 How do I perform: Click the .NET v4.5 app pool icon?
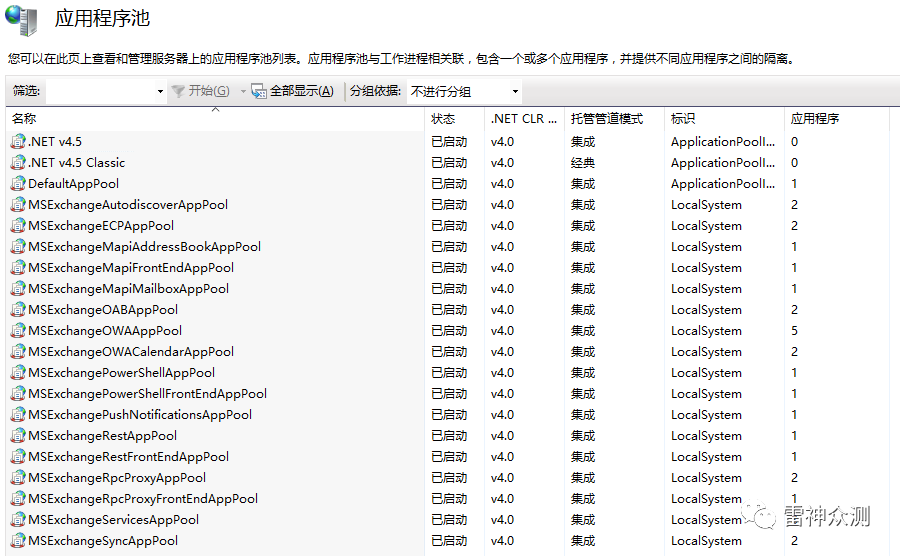[18, 141]
